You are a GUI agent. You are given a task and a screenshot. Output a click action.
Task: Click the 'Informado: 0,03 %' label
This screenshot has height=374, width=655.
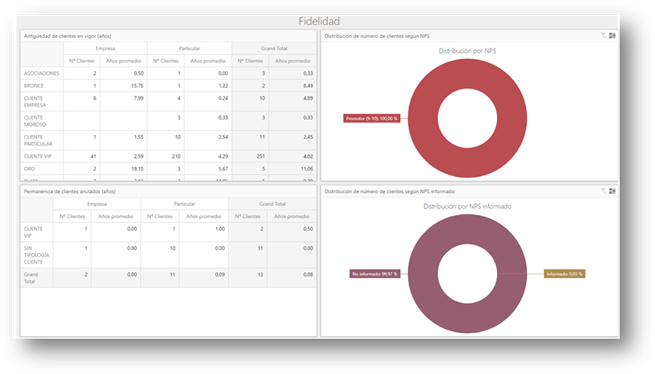[x=564, y=274]
